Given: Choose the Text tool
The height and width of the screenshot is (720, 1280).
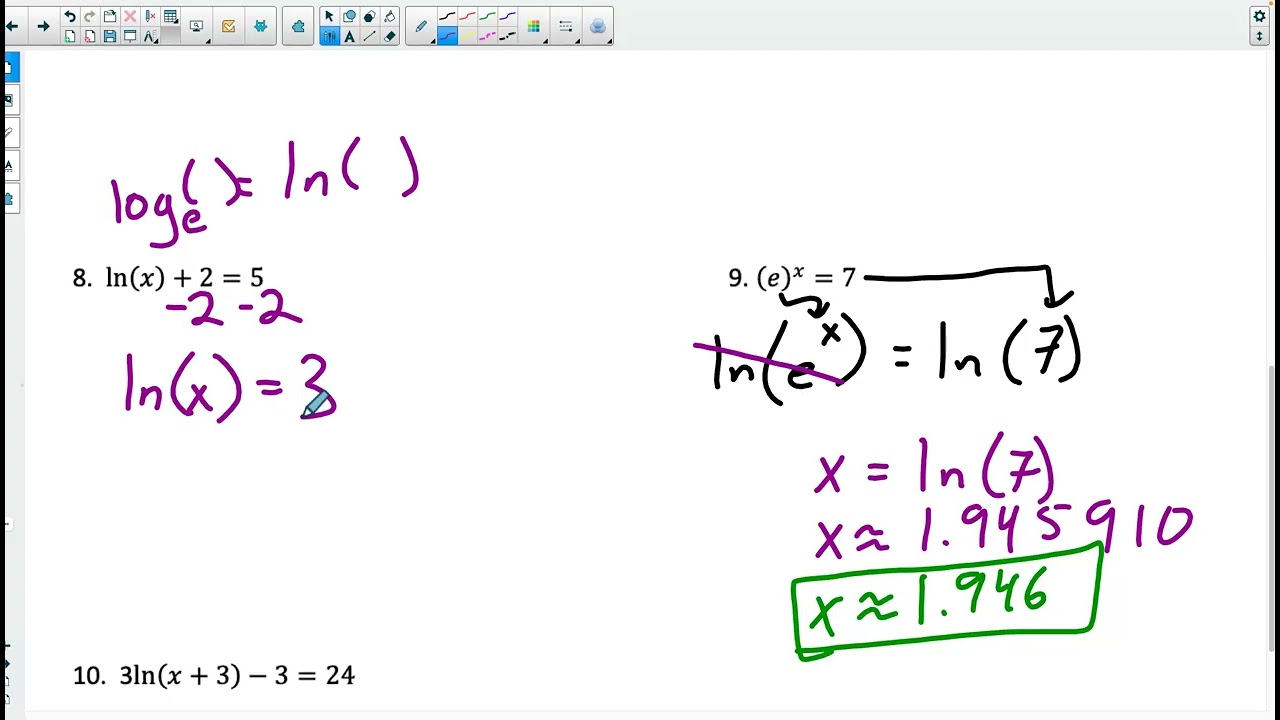Looking at the screenshot, I should pos(349,36).
